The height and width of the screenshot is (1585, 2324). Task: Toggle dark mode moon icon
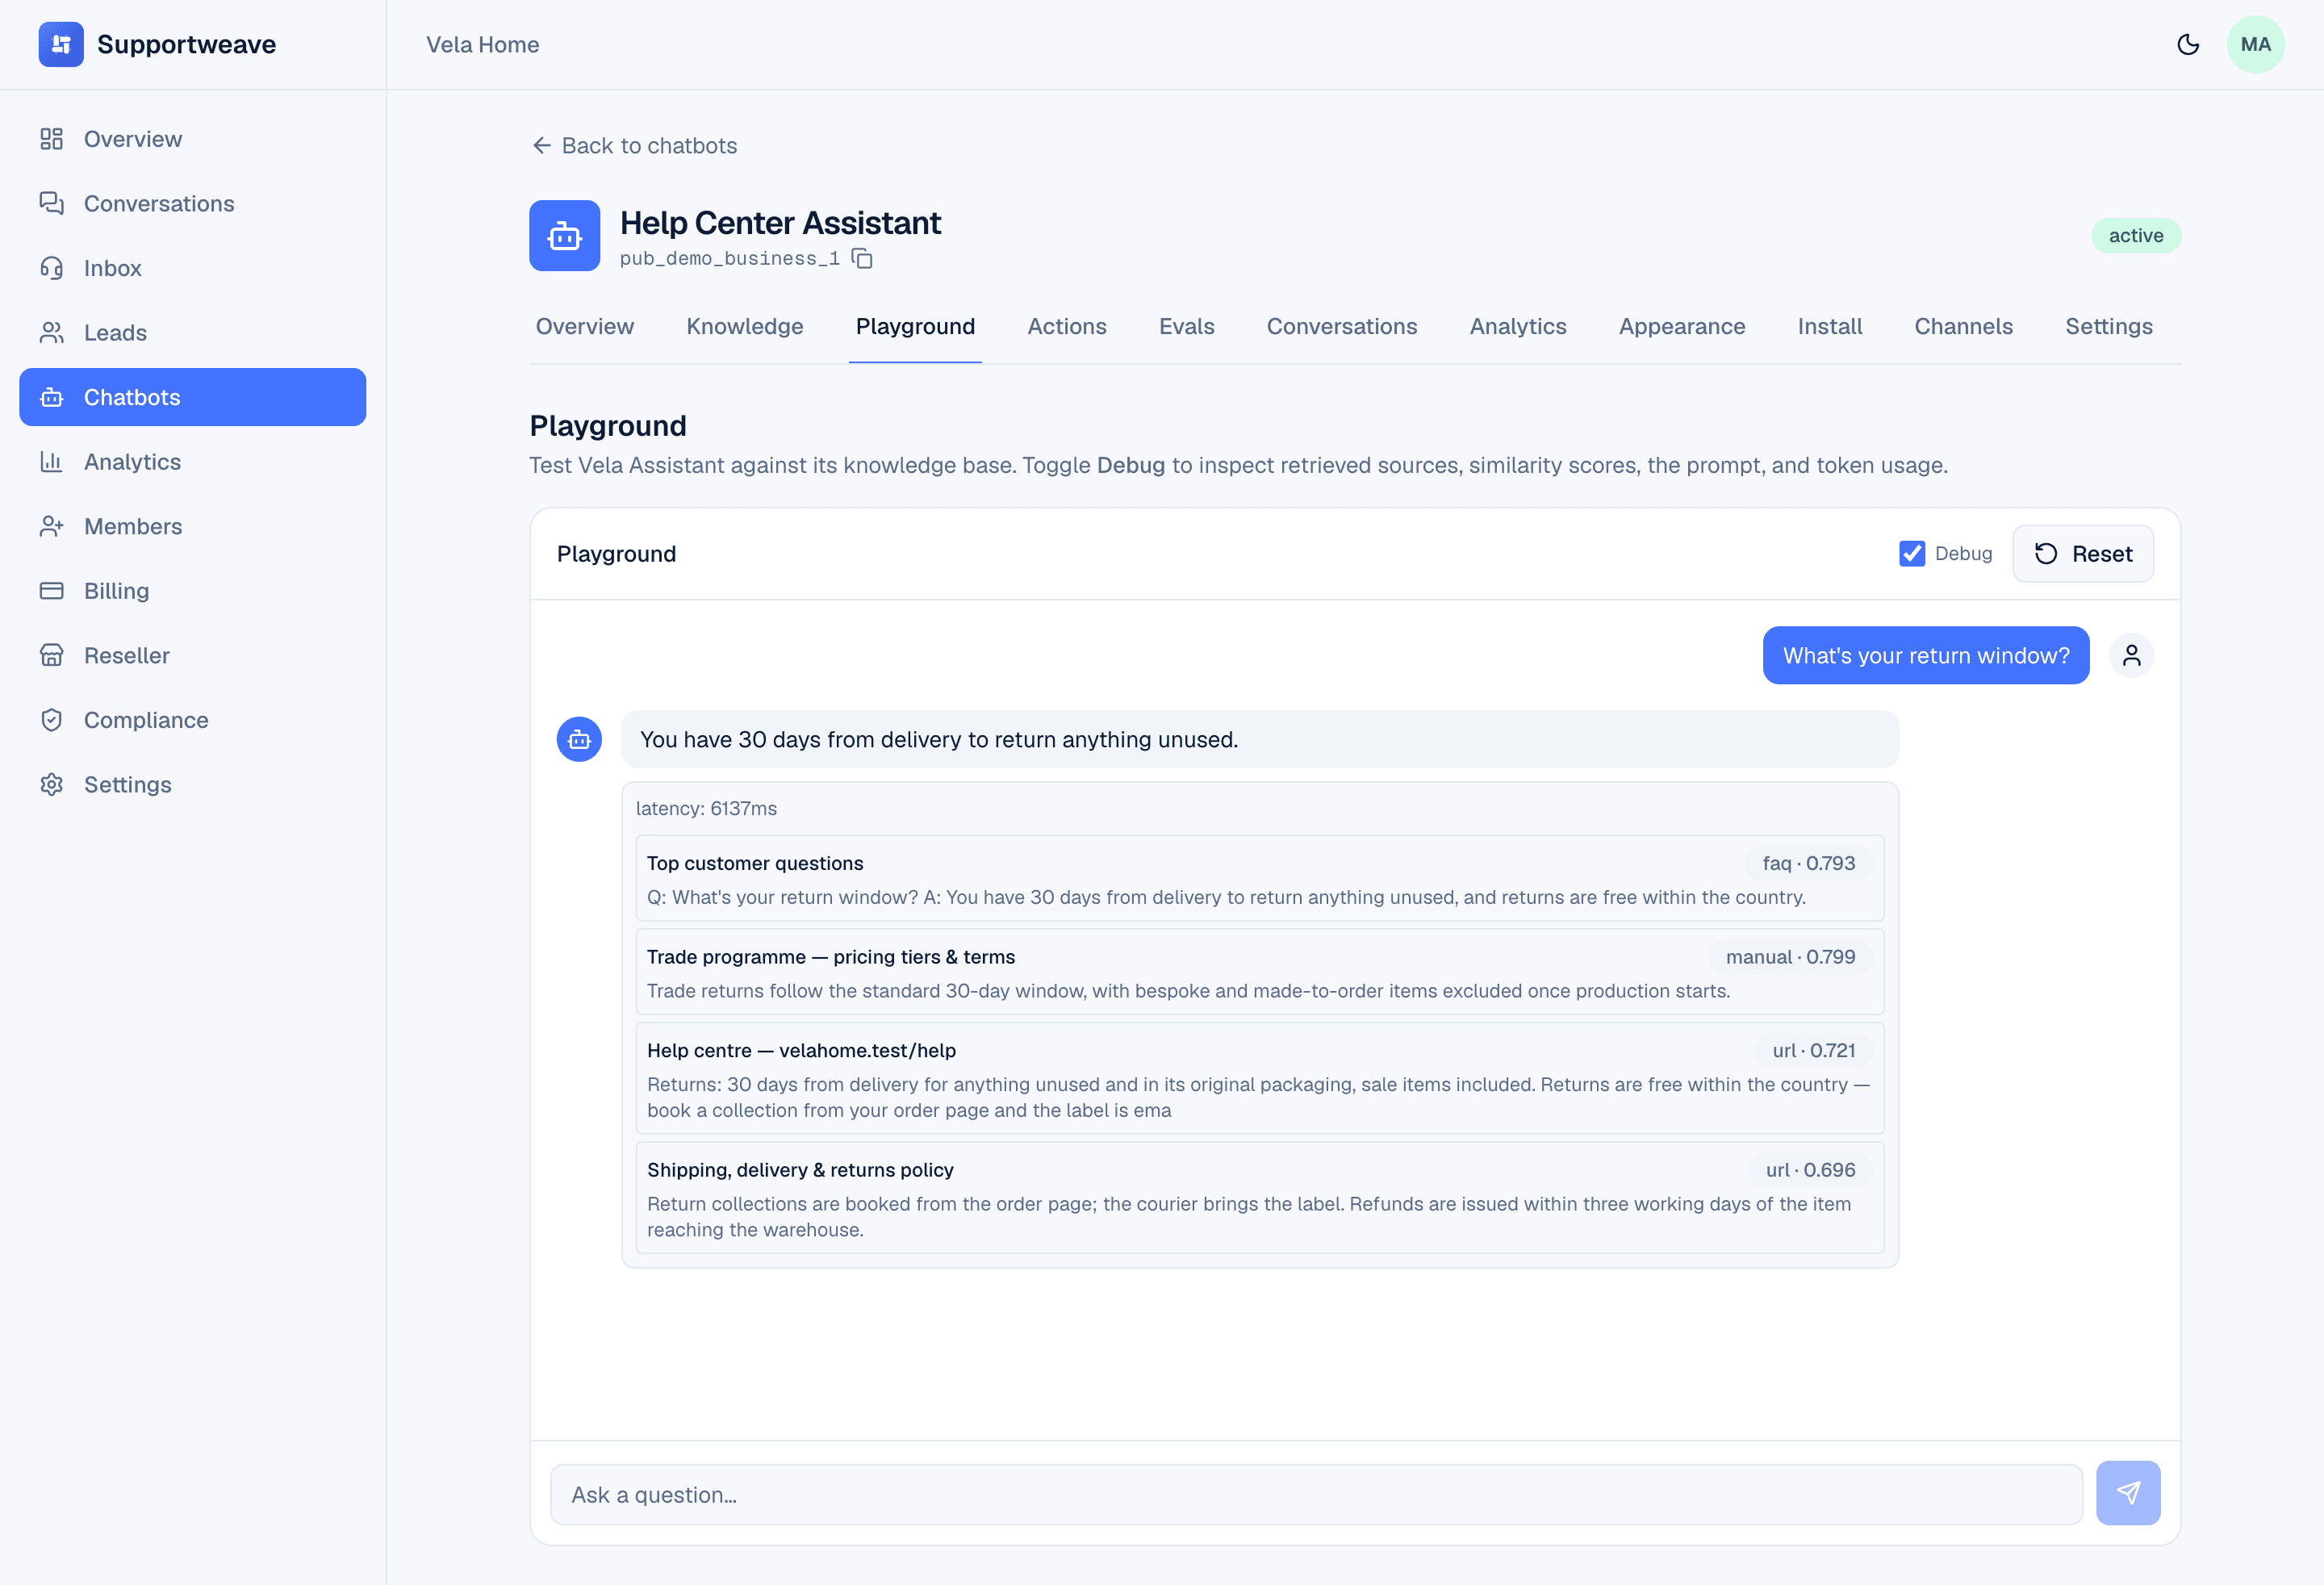click(x=2188, y=44)
